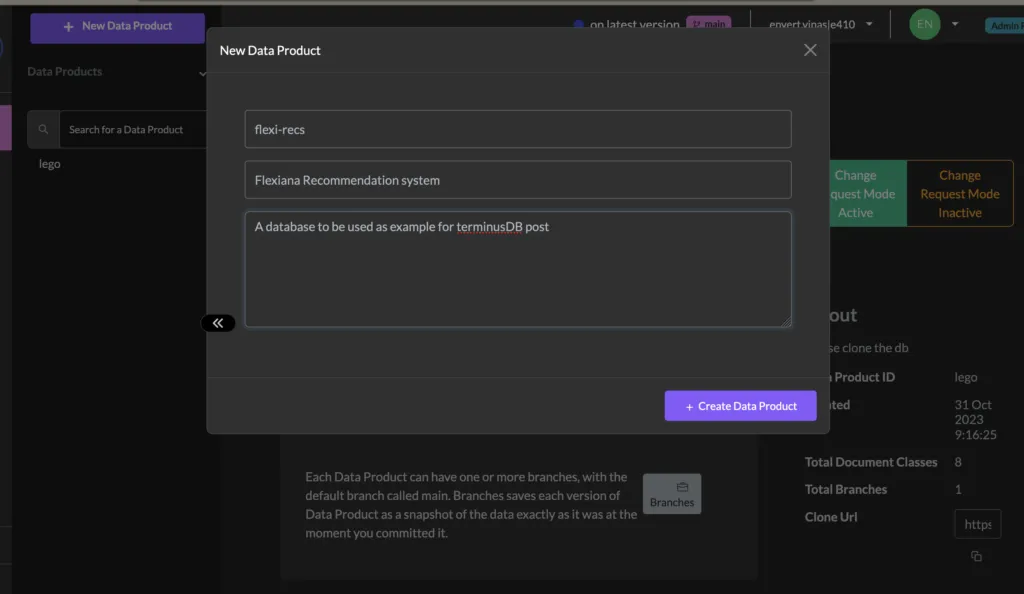Click the Total Branches label

pyautogui.click(x=846, y=490)
